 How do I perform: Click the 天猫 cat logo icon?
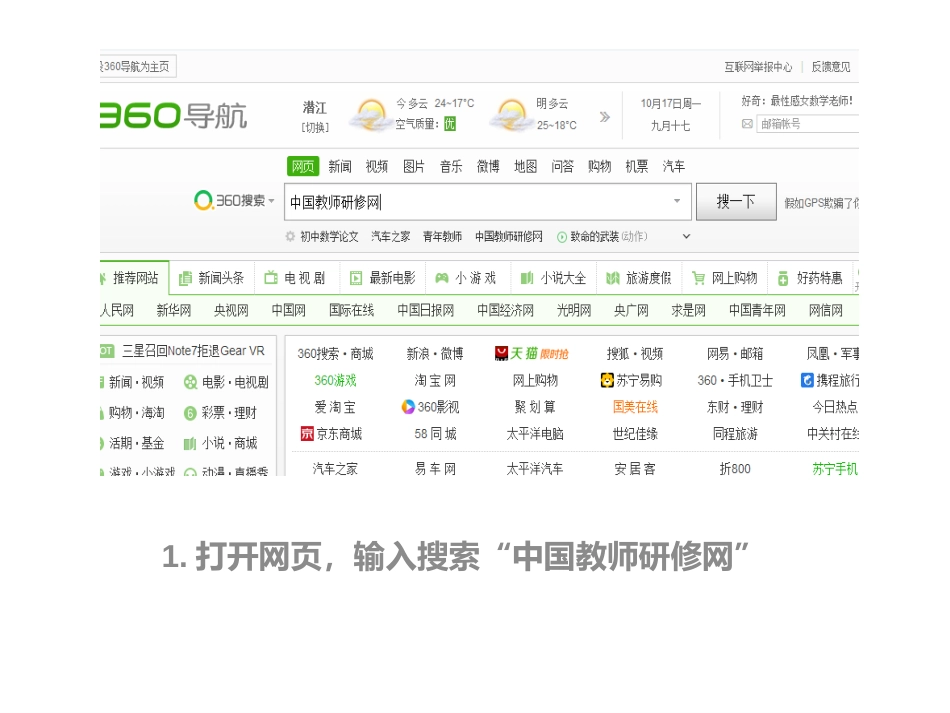click(501, 353)
